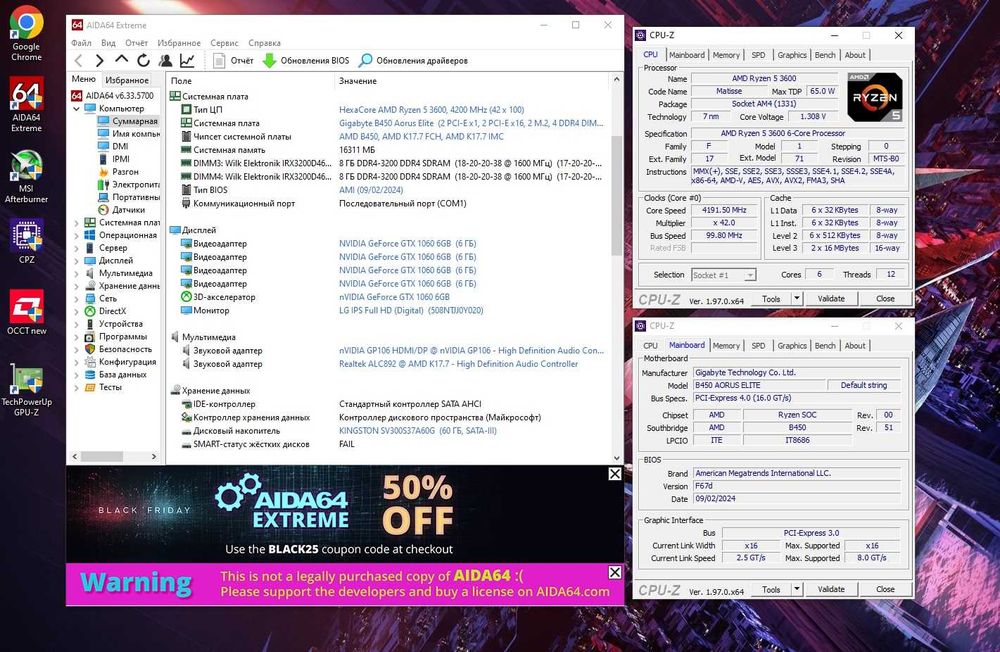Screen dimensions: 1000x652
Task: Switch to Memory tab in upper CPU-Z
Action: click(x=726, y=55)
